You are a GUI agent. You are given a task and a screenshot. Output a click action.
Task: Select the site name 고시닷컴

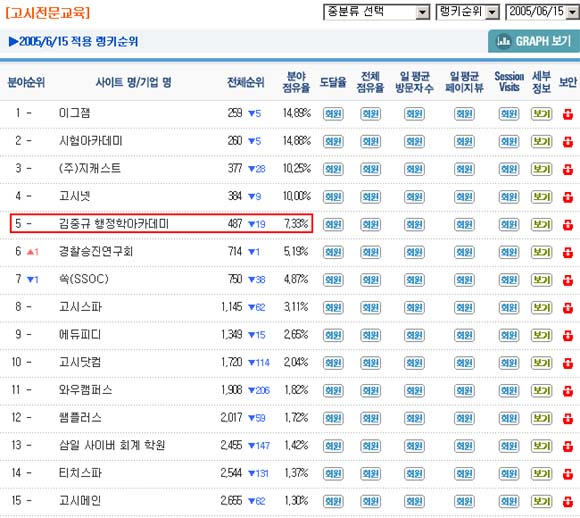[80, 362]
